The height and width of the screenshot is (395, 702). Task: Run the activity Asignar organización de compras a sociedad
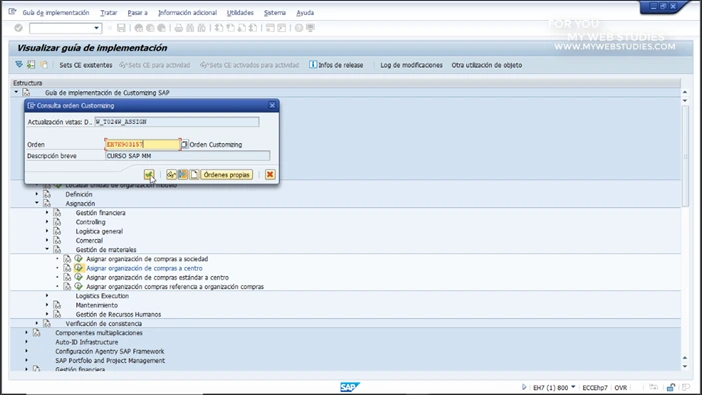point(78,259)
